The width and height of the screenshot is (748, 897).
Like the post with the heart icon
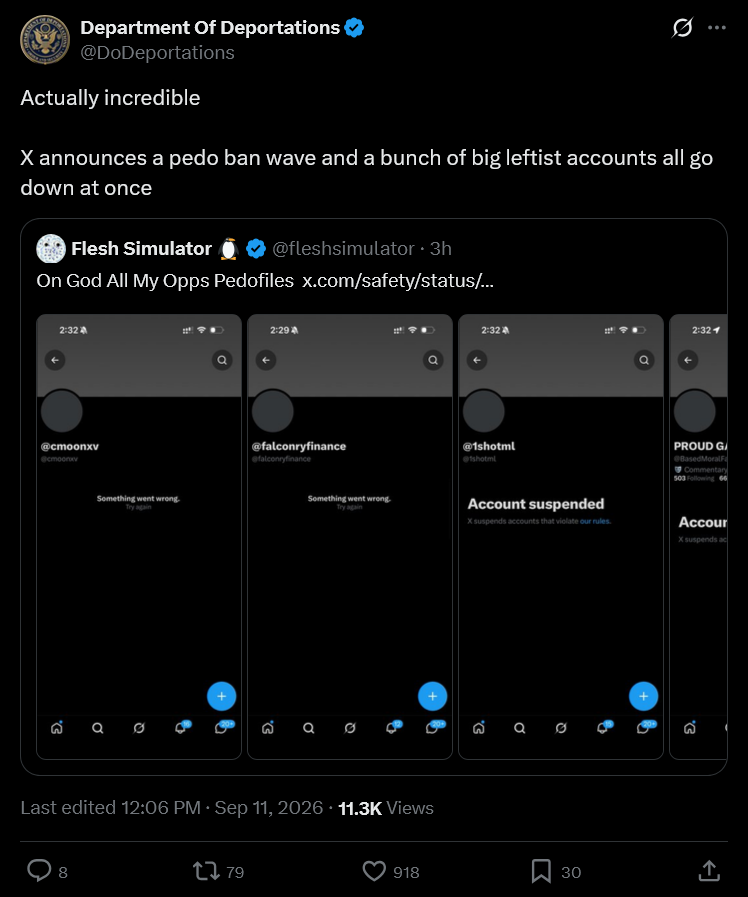(374, 871)
